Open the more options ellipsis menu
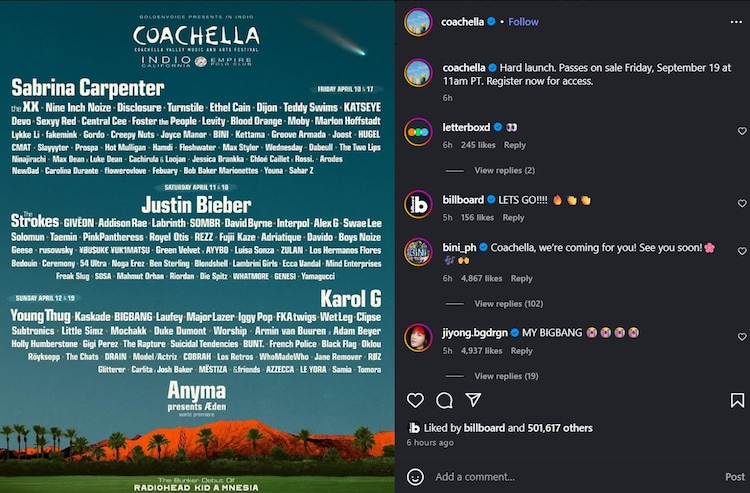Screen dimensions: 750x493 (736, 22)
